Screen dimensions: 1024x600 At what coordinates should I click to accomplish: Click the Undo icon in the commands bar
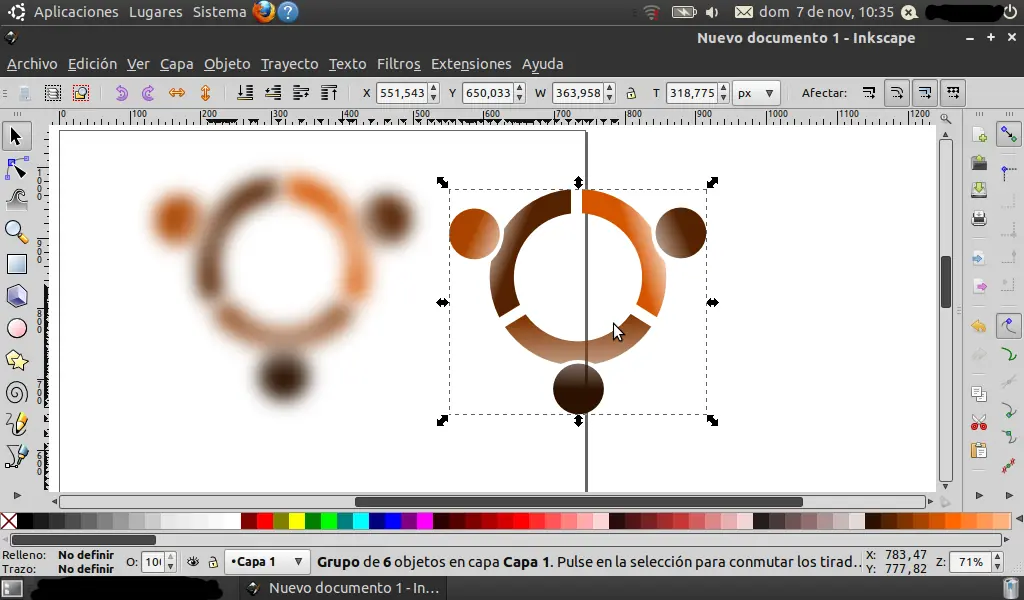pos(121,92)
